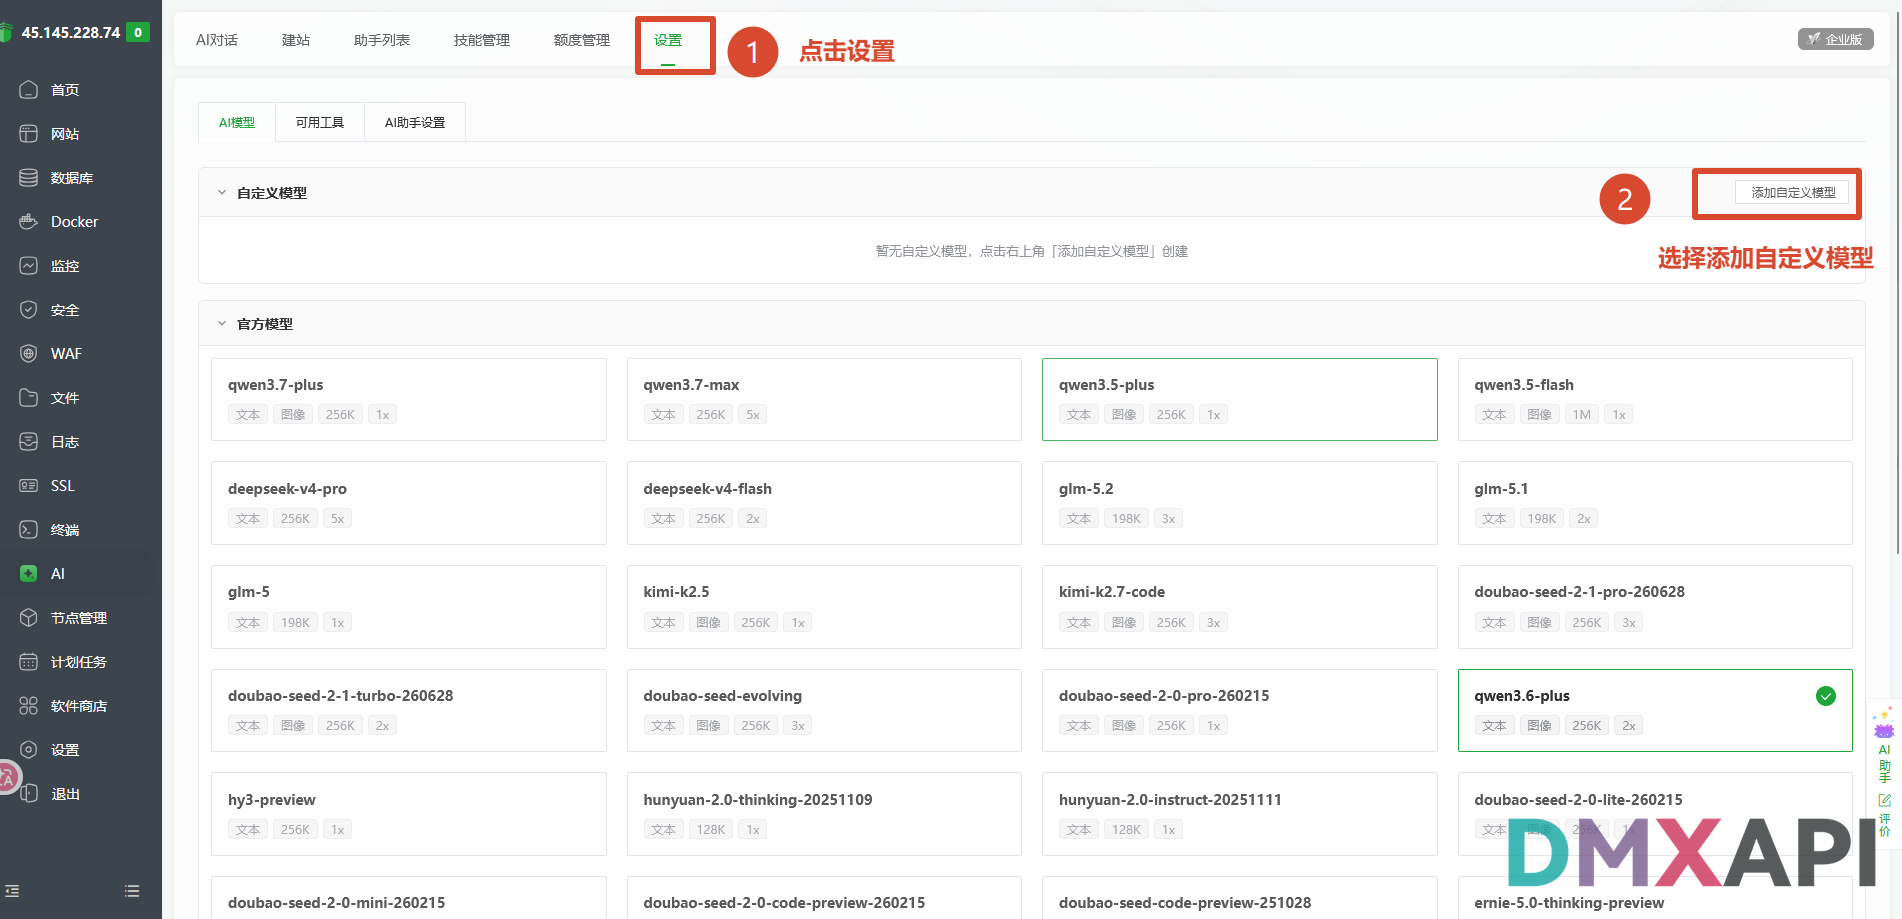Collapse the official models section chevron

coord(222,324)
